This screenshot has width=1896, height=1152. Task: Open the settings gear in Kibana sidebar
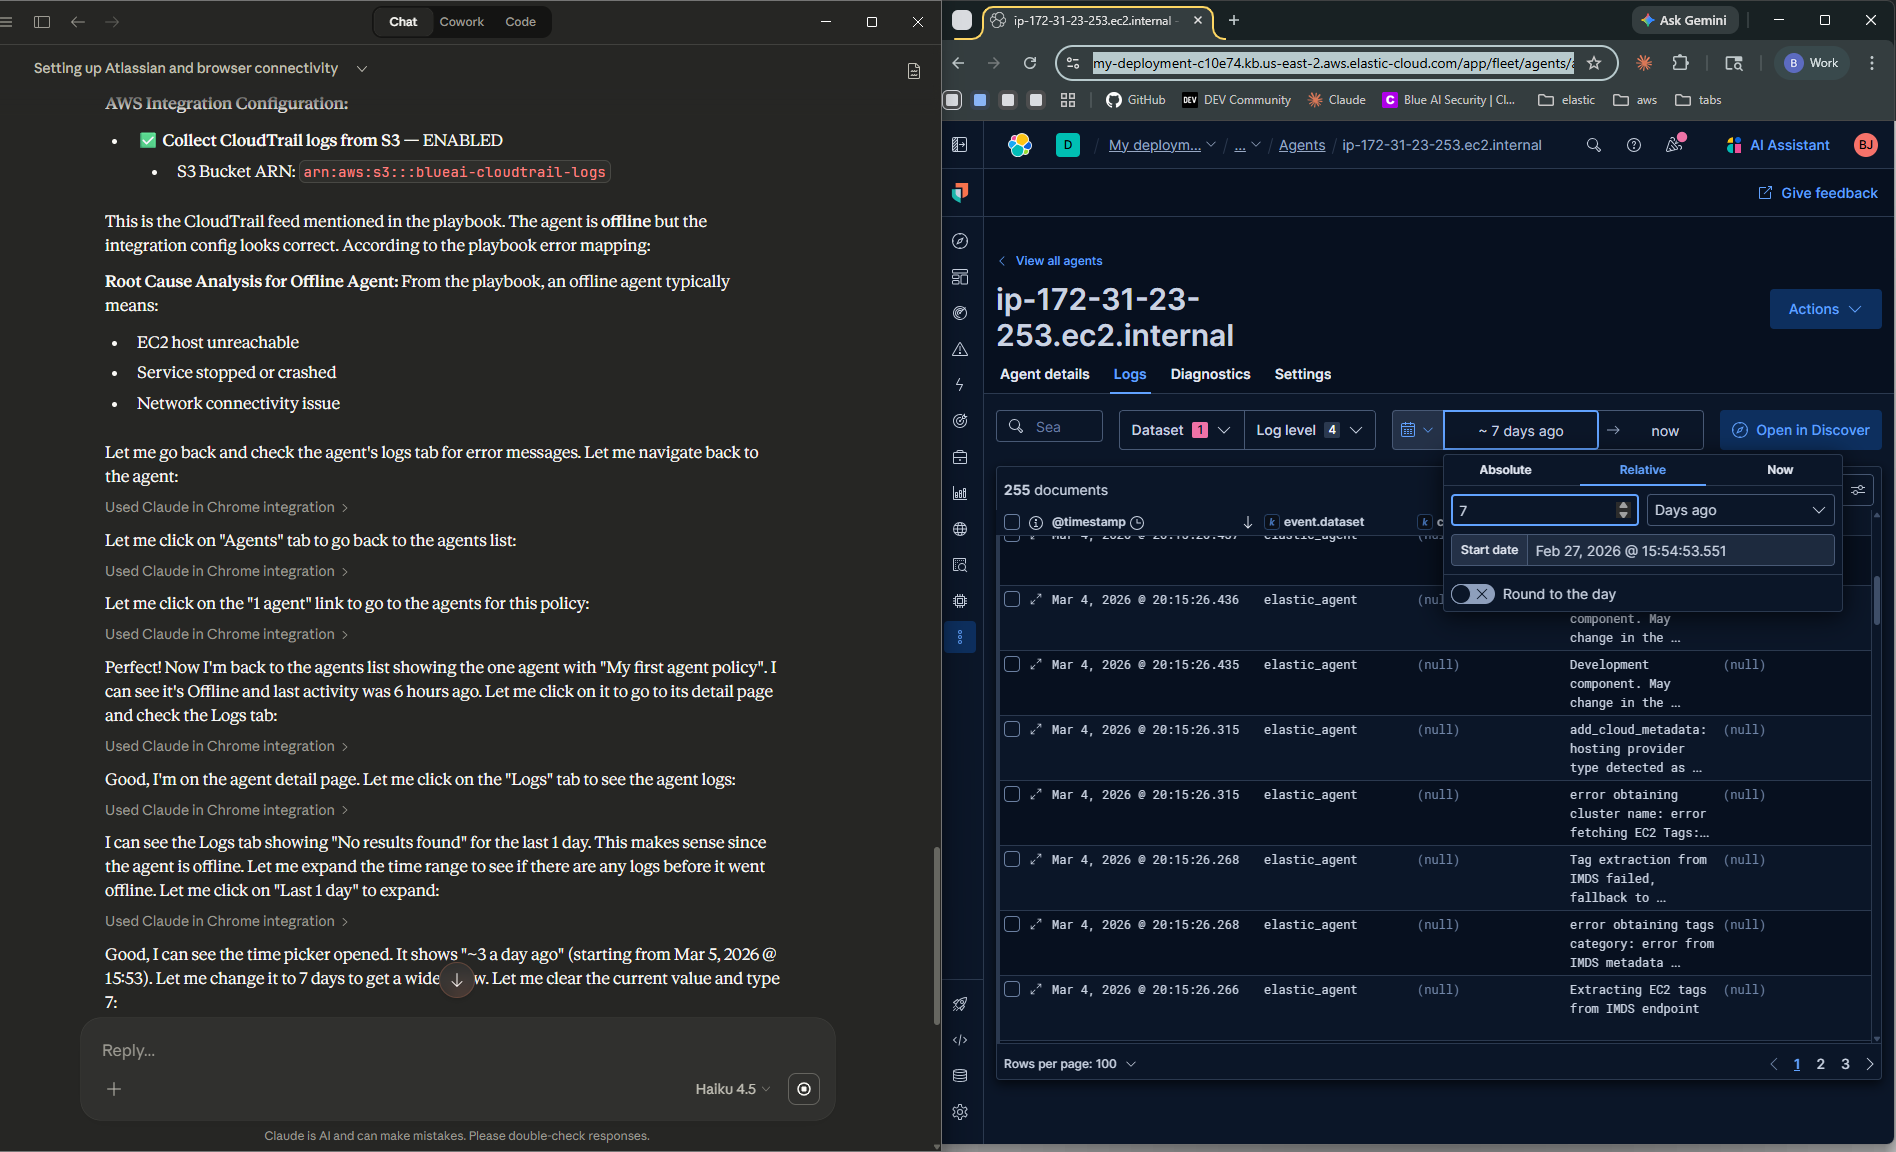tap(960, 1112)
